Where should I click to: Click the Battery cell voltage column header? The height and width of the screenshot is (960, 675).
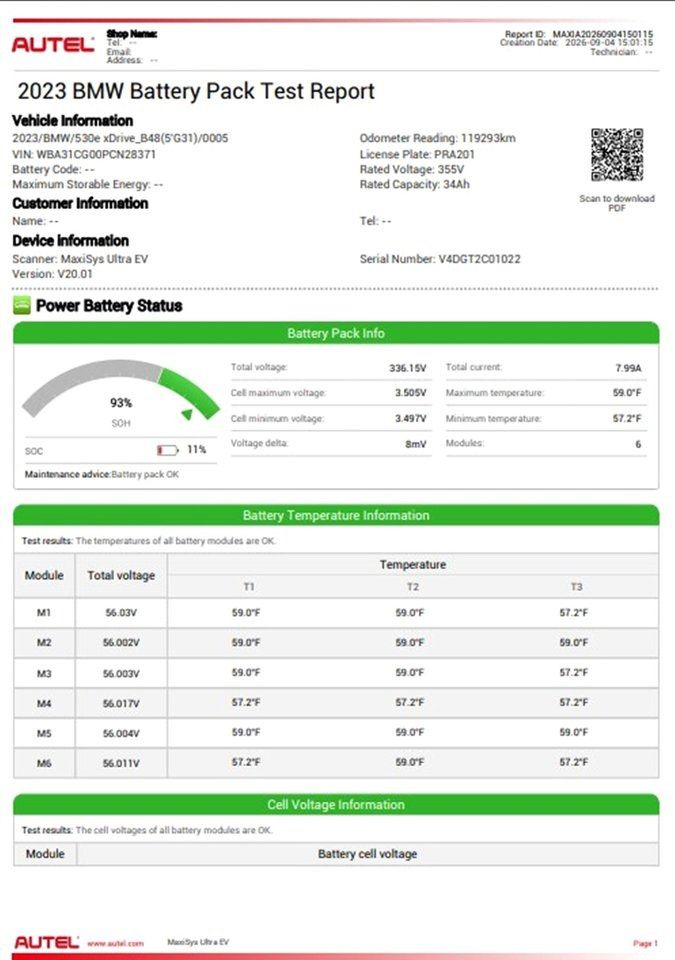pyautogui.click(x=368, y=854)
